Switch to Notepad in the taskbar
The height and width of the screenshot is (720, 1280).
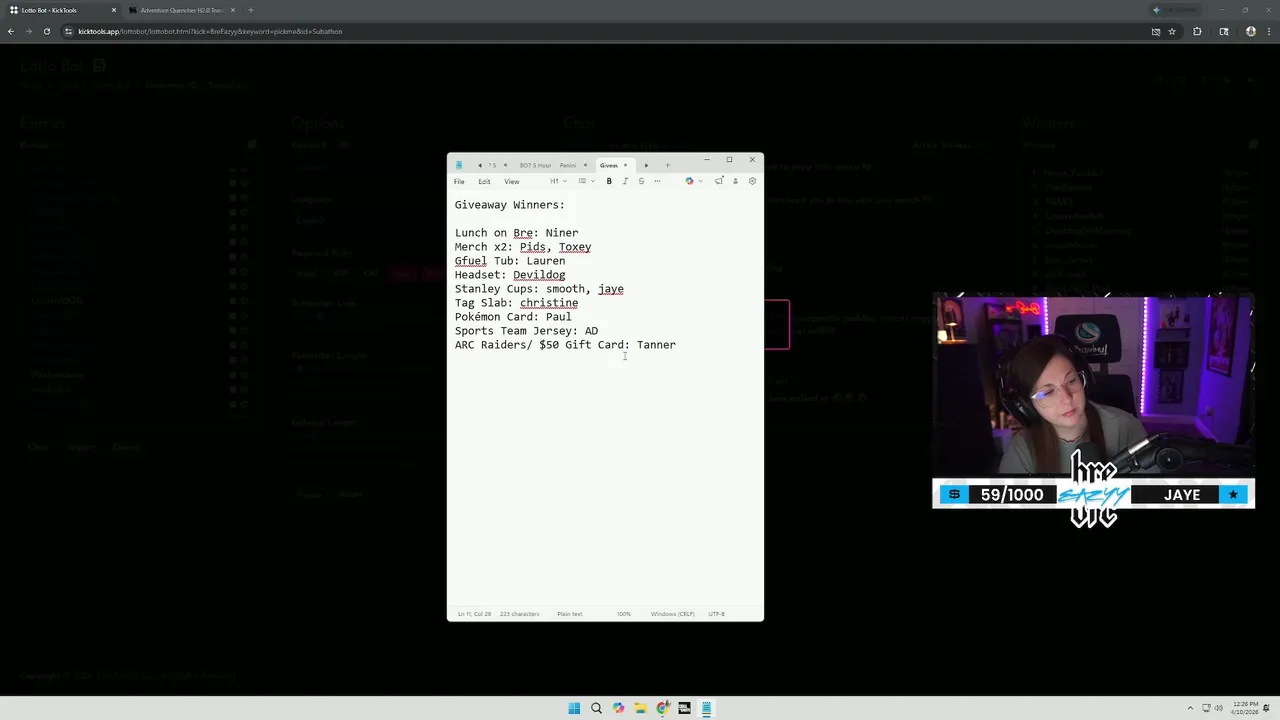pos(706,708)
